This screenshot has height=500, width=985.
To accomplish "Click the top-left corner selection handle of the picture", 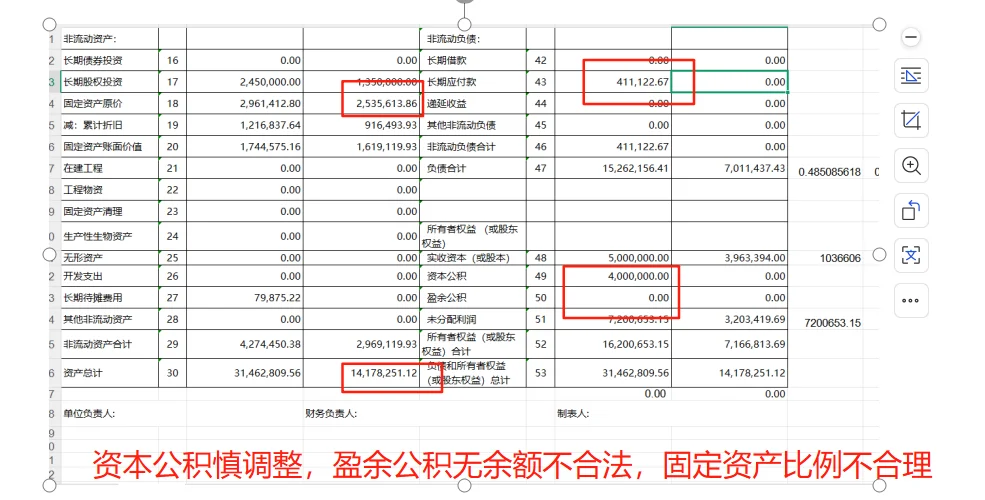I will [x=50, y=24].
